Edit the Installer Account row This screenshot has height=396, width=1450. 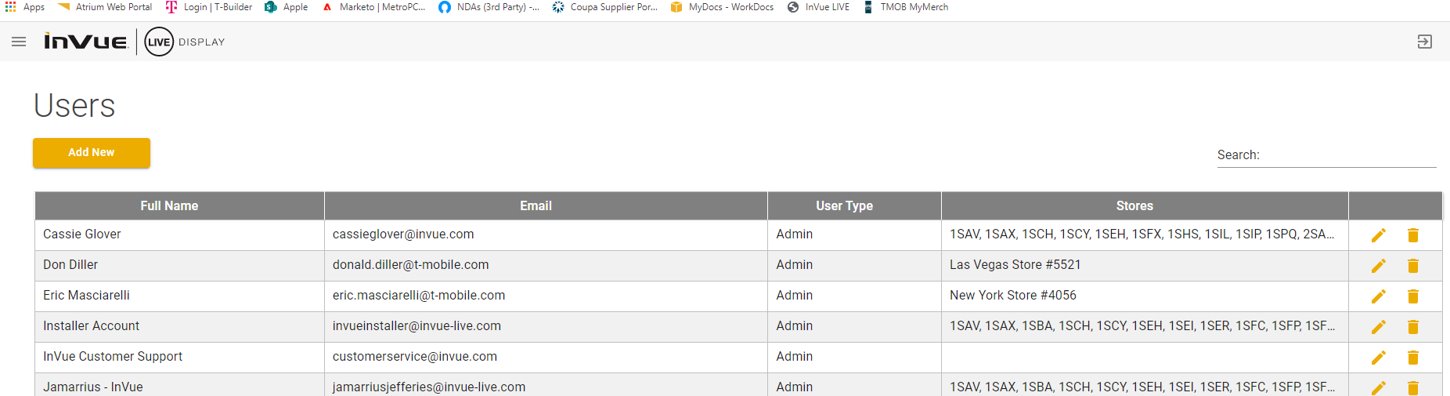(x=1378, y=327)
